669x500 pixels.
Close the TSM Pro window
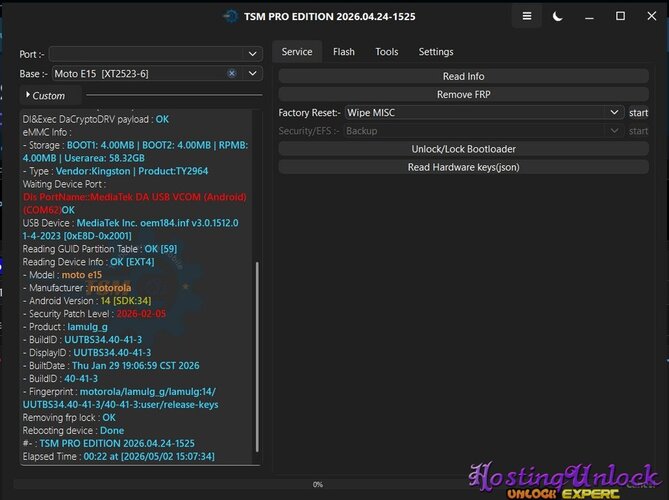pyautogui.click(x=652, y=16)
